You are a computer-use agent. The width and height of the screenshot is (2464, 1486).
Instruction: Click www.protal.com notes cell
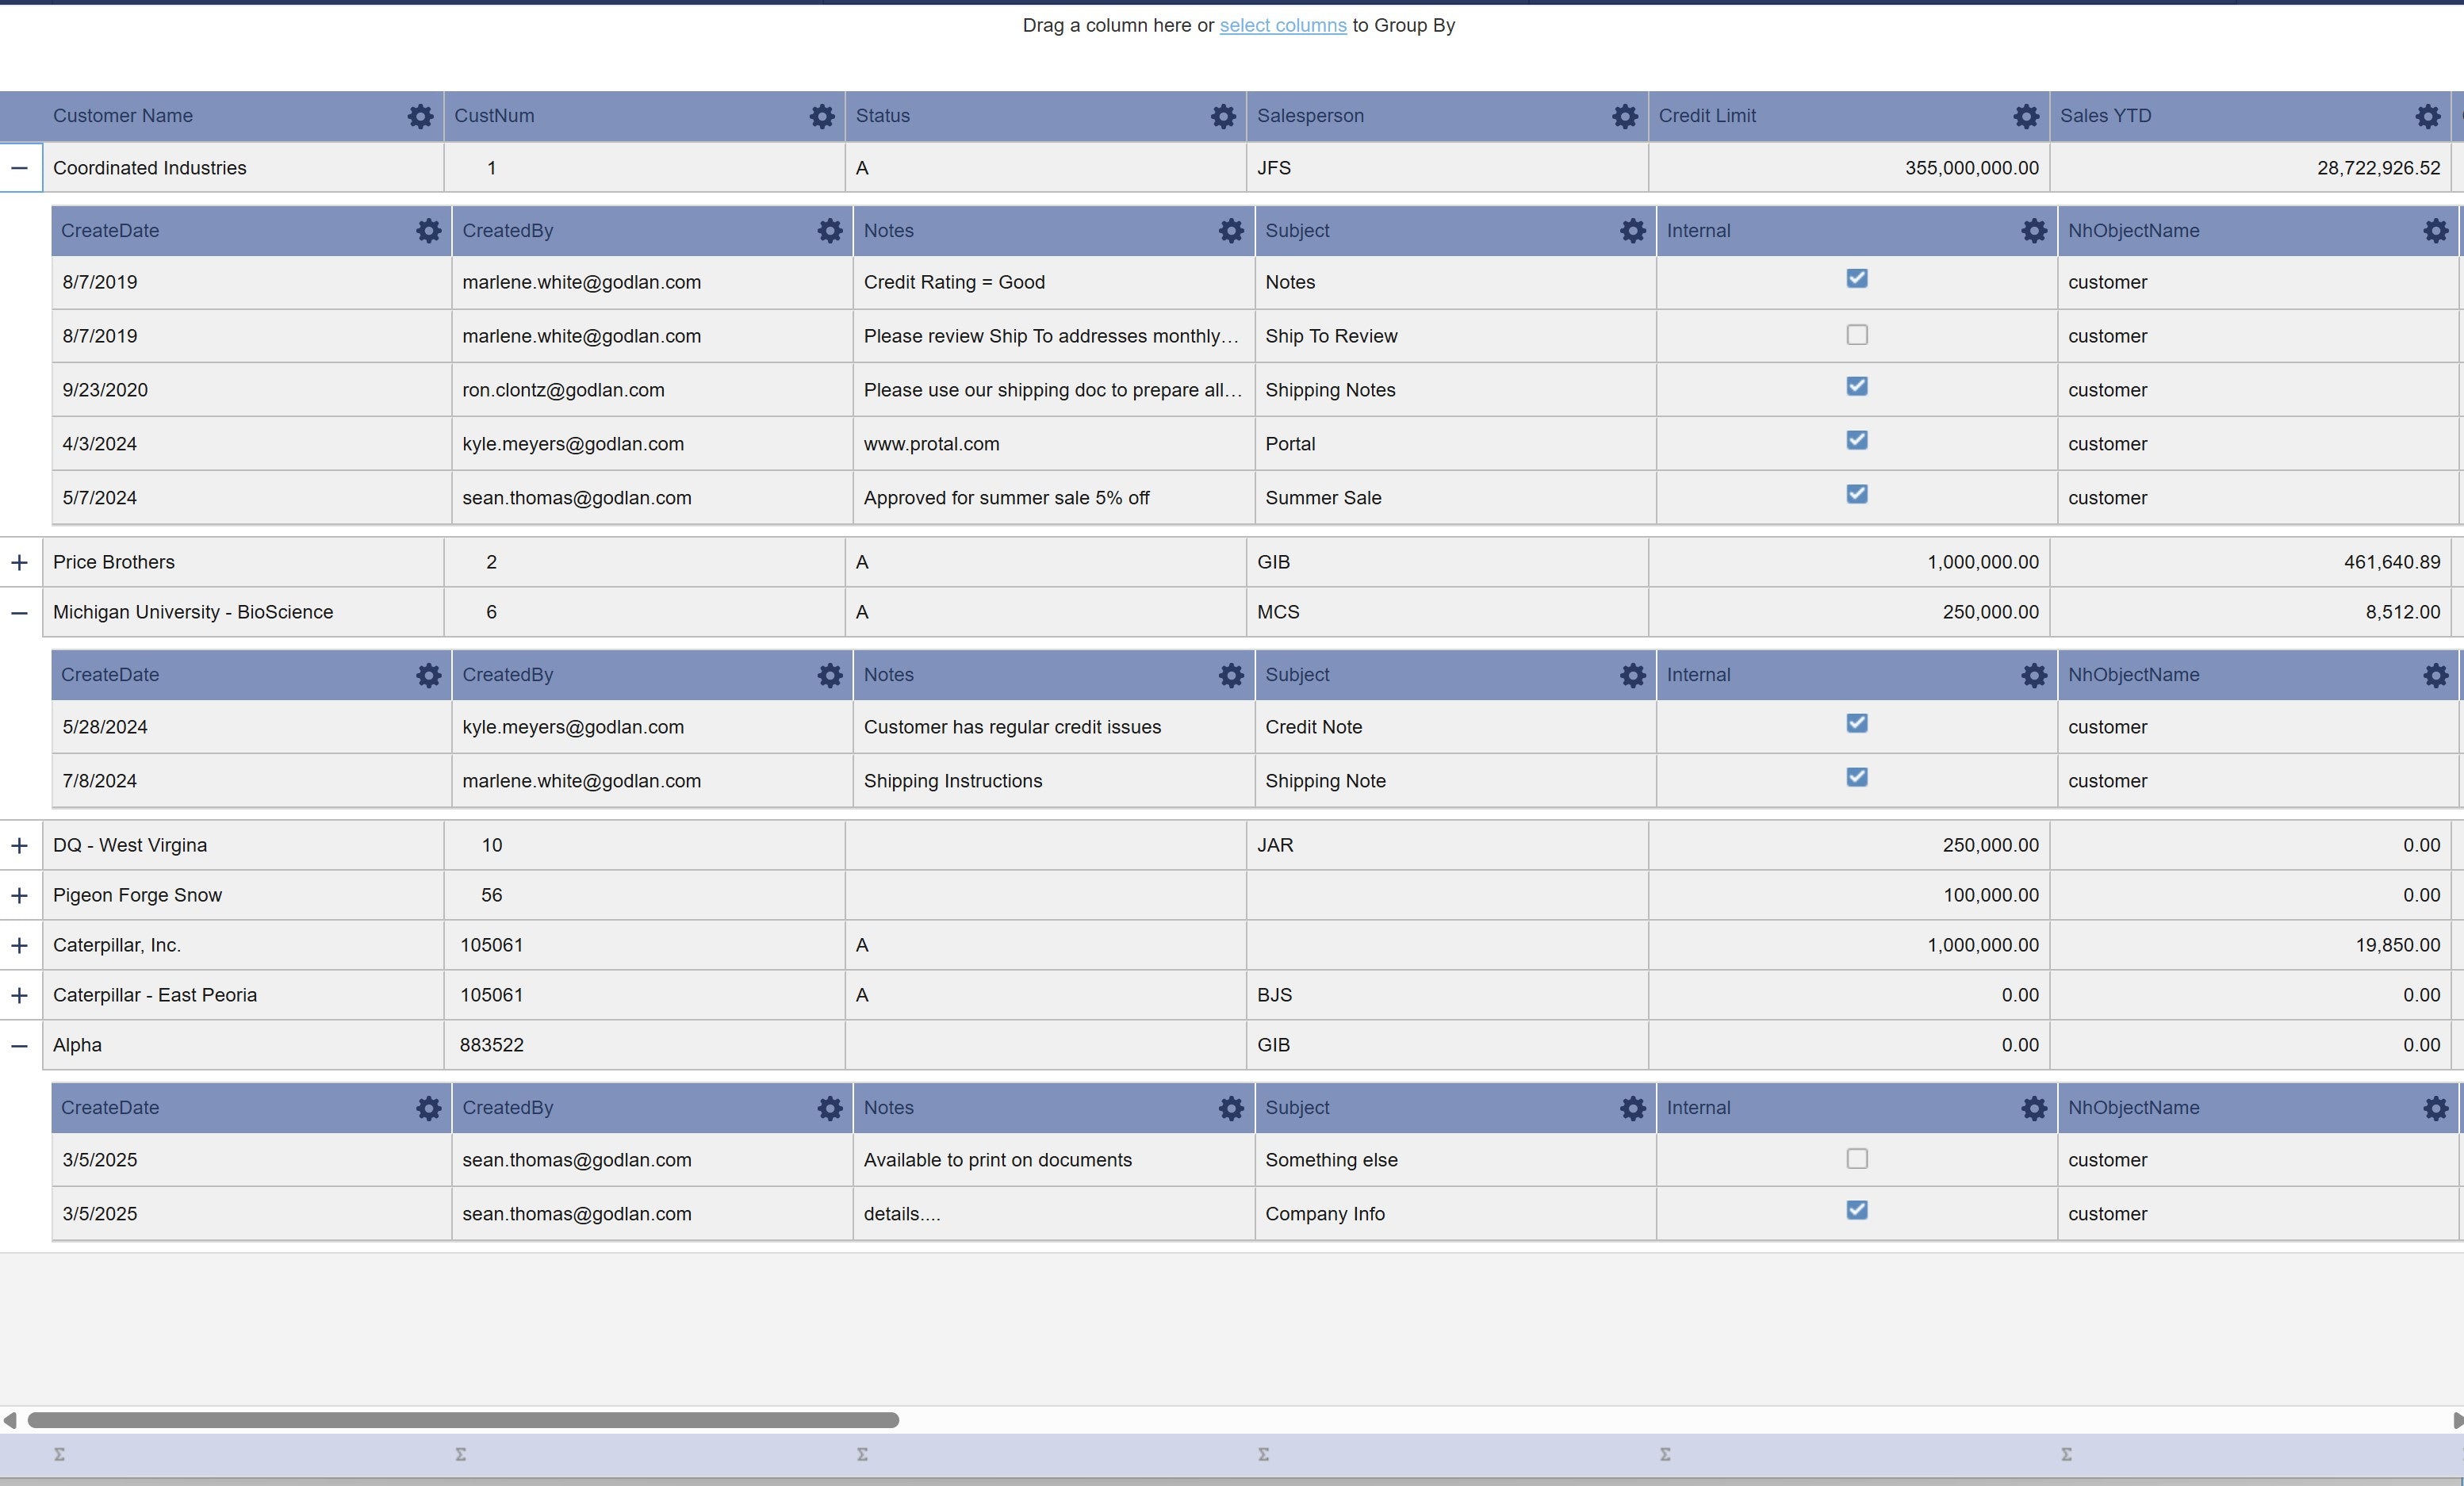pos(931,444)
